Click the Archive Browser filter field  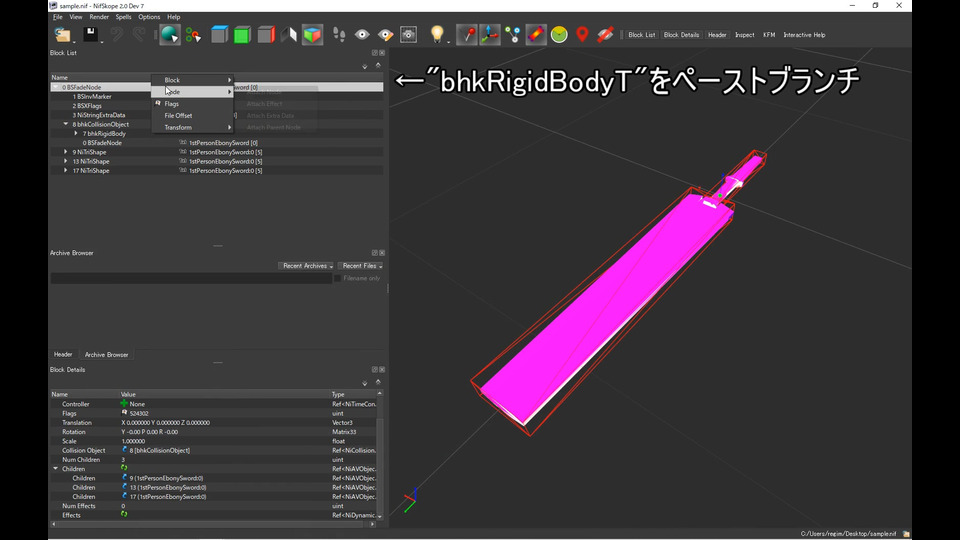tap(191, 278)
